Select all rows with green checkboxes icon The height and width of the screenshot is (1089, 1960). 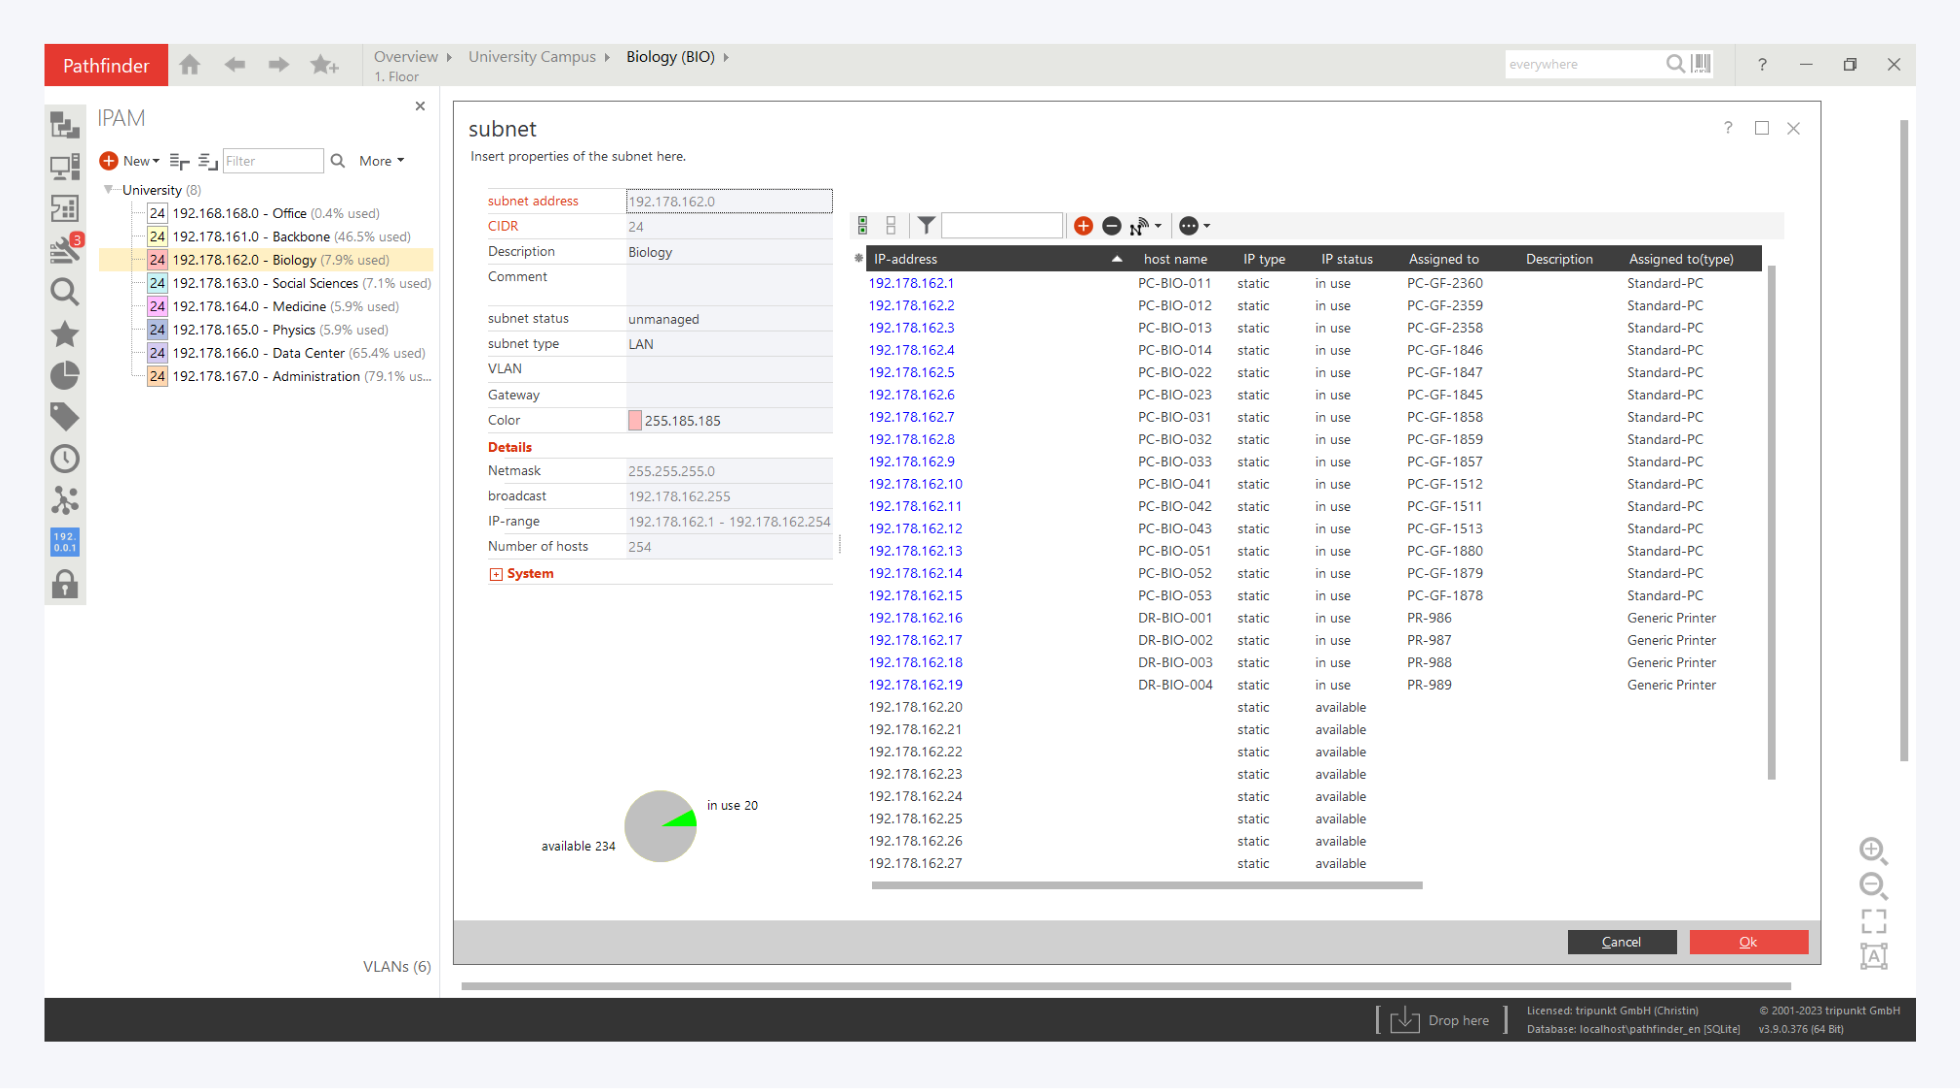coord(863,226)
